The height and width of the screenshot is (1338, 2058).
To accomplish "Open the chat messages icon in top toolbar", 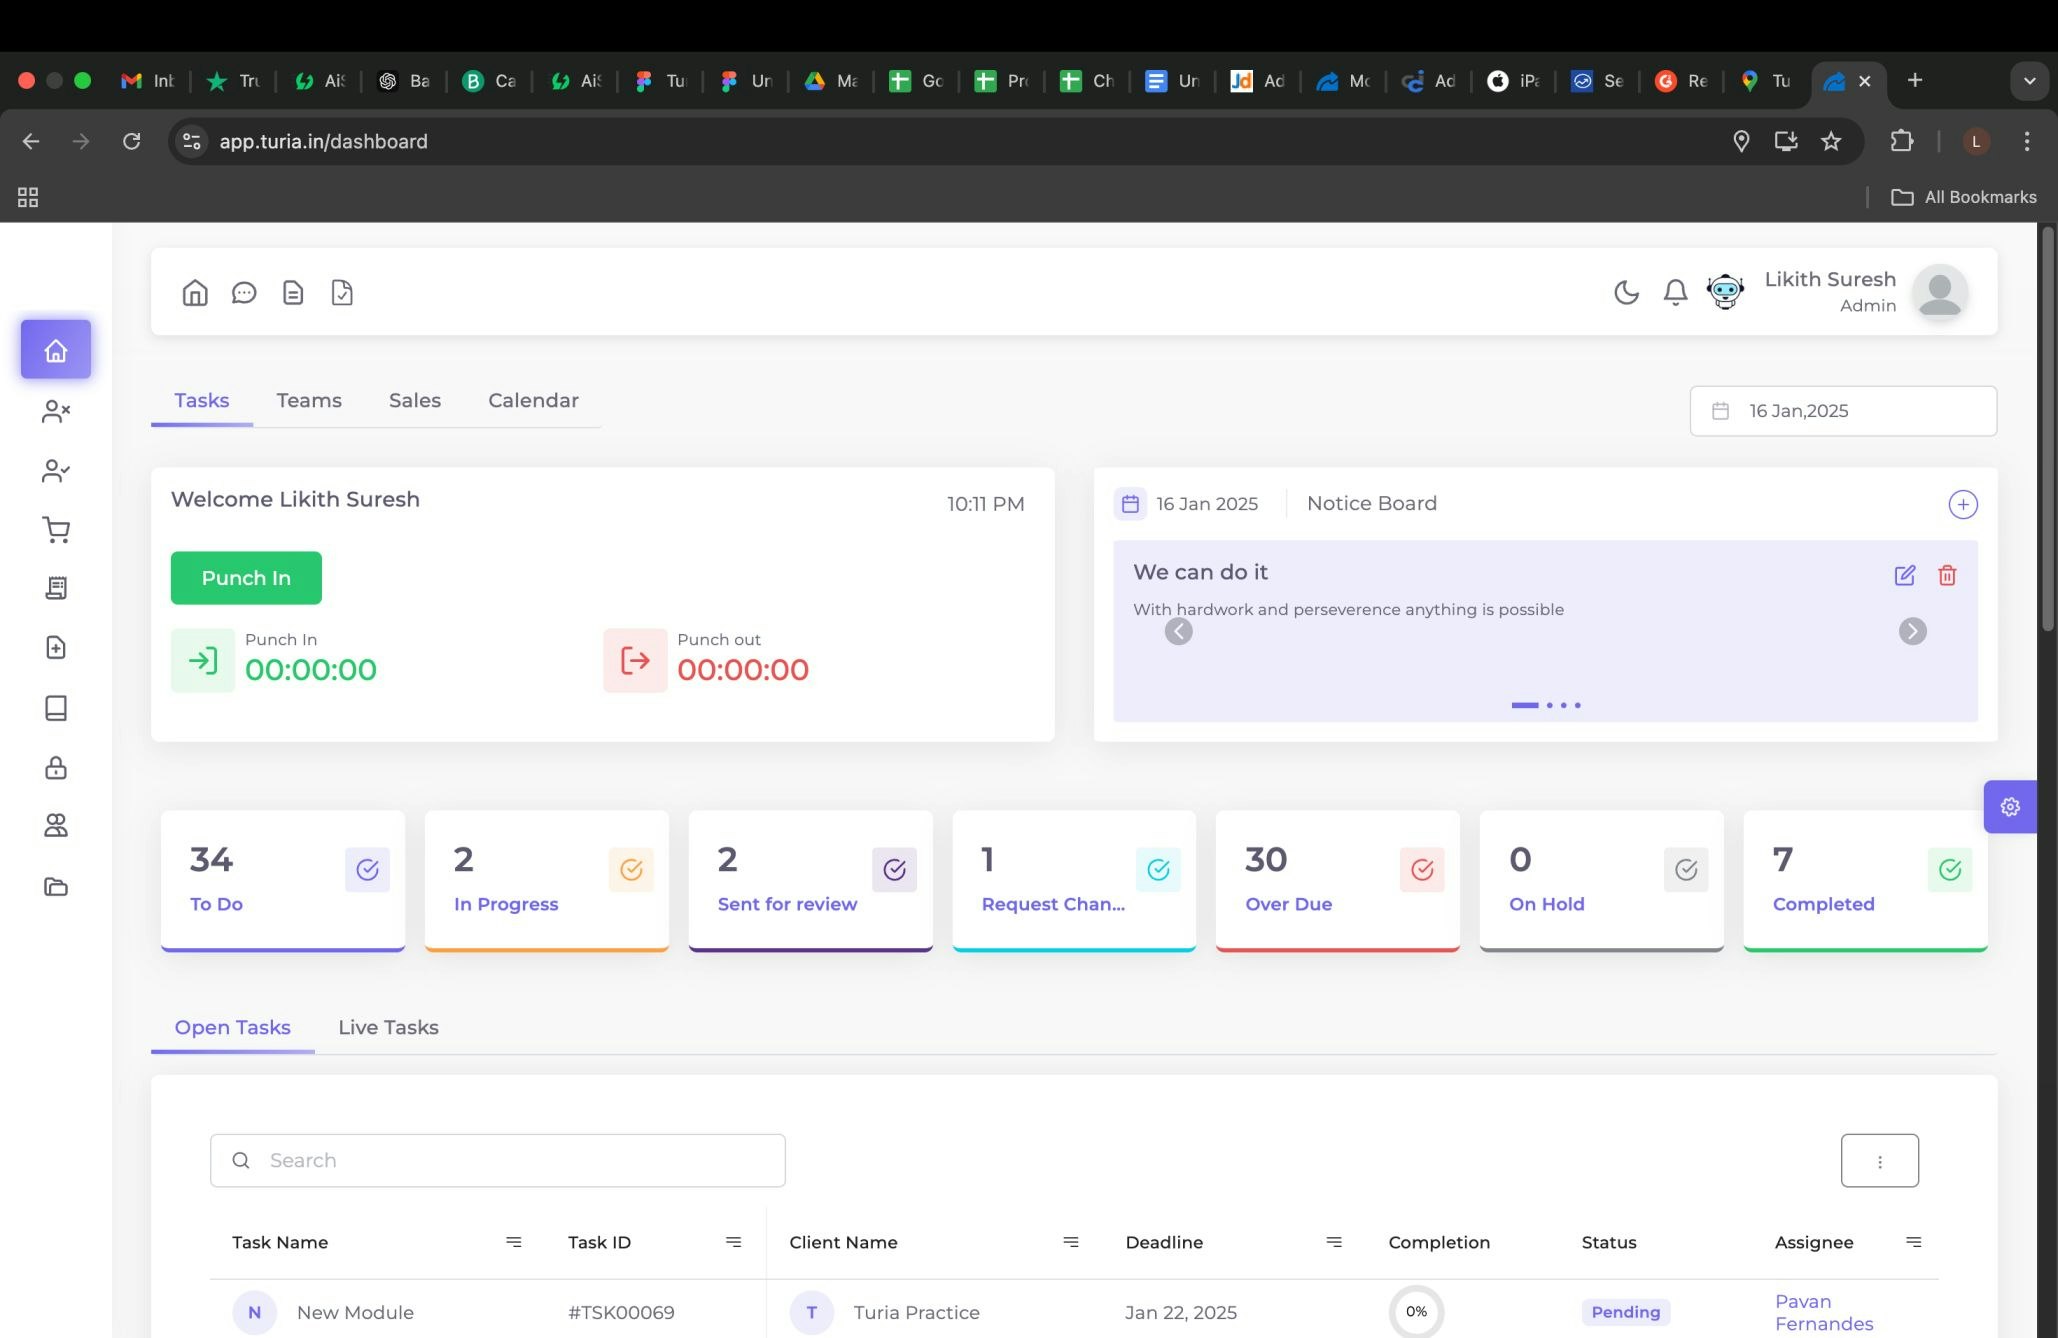I will (244, 292).
